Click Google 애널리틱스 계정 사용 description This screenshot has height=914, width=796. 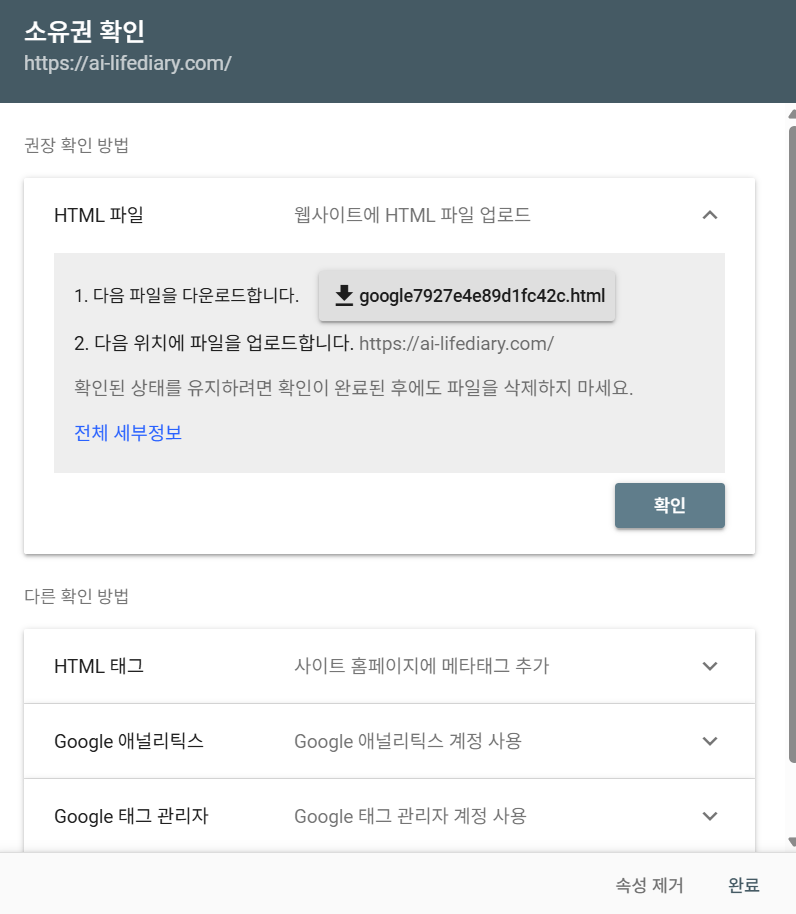tap(408, 741)
